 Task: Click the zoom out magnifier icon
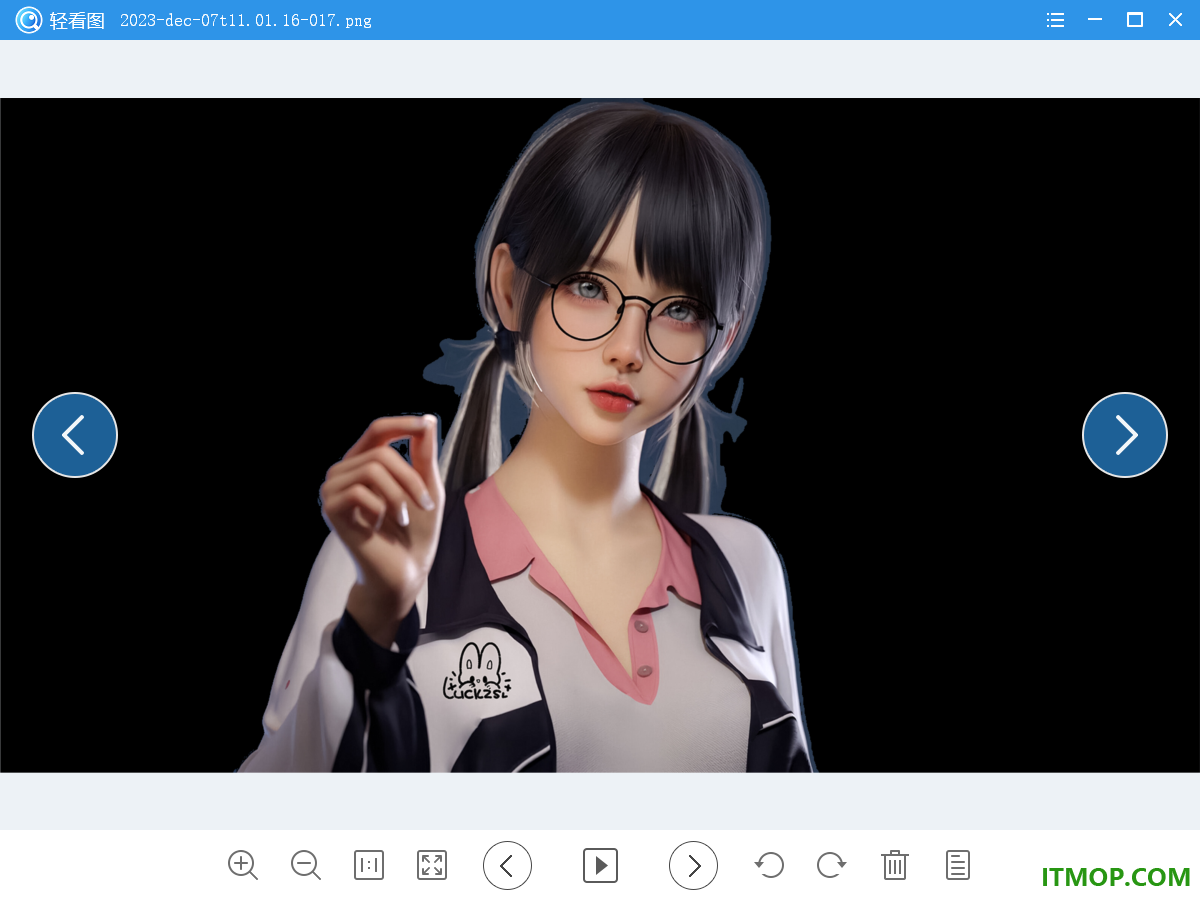coord(306,865)
